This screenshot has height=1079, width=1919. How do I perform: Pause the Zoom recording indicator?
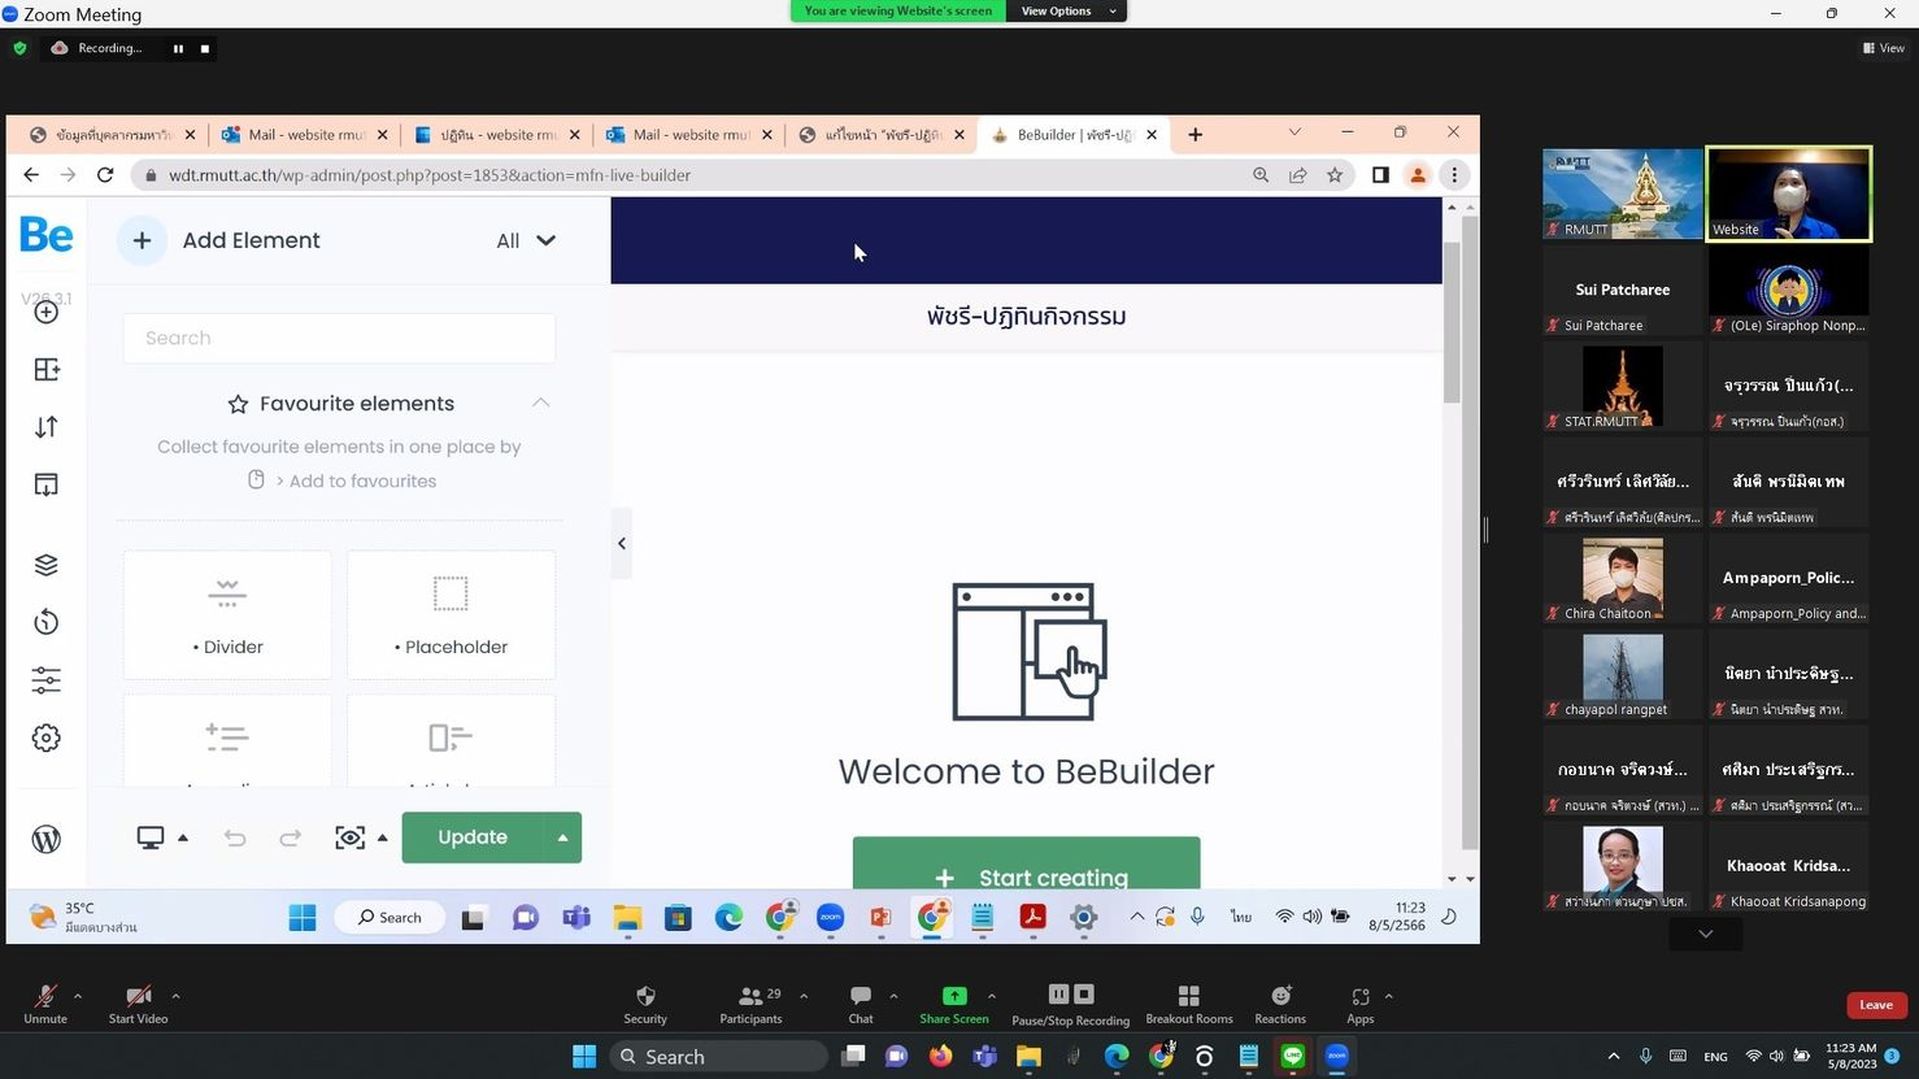tap(178, 48)
